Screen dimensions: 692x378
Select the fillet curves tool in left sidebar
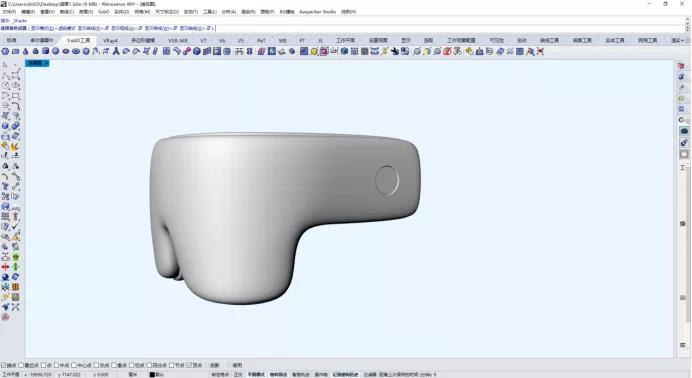tap(15, 106)
